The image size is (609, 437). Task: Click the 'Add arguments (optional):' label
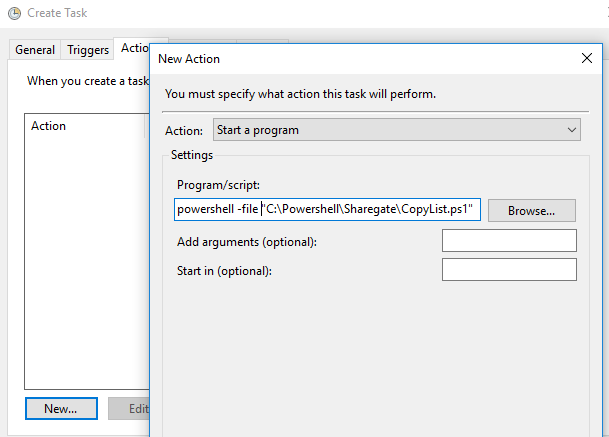point(247,242)
